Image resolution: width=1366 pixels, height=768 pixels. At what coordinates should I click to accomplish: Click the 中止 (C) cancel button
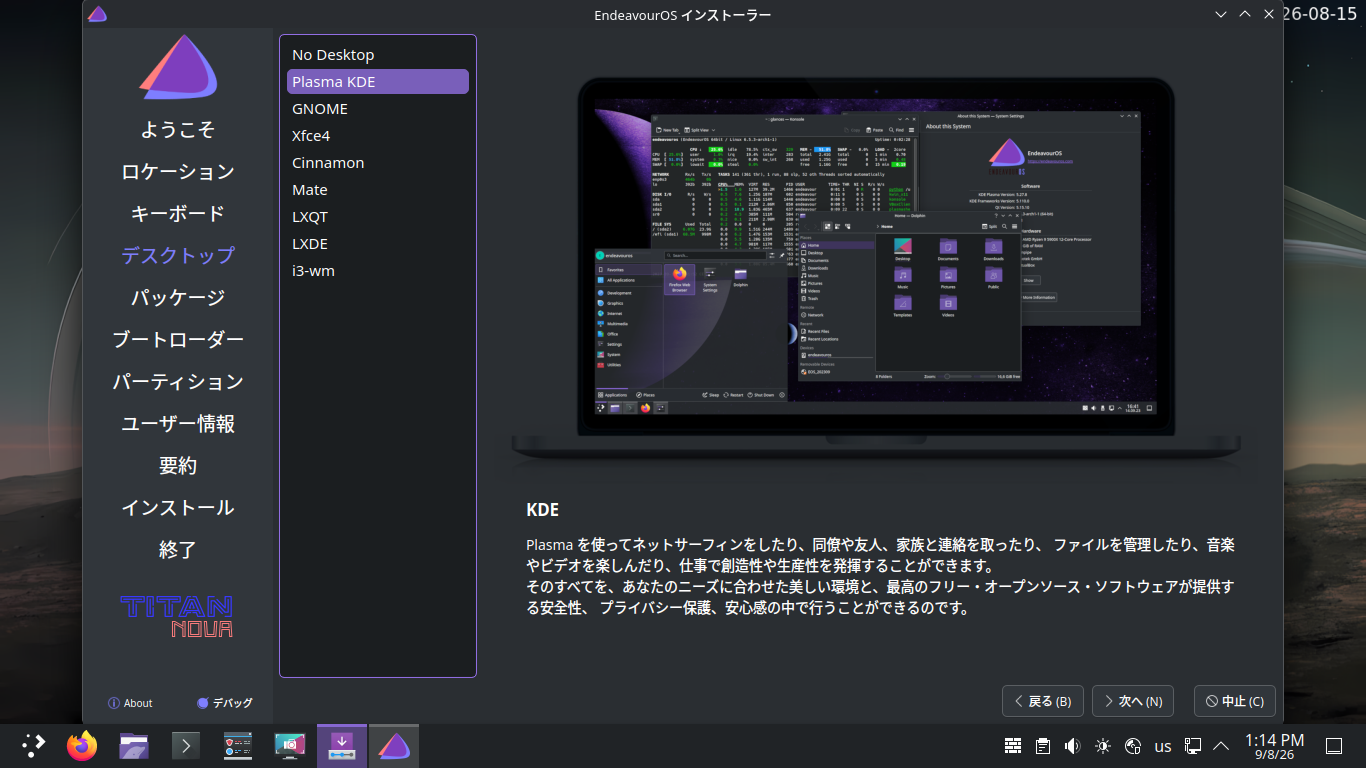(x=1235, y=701)
